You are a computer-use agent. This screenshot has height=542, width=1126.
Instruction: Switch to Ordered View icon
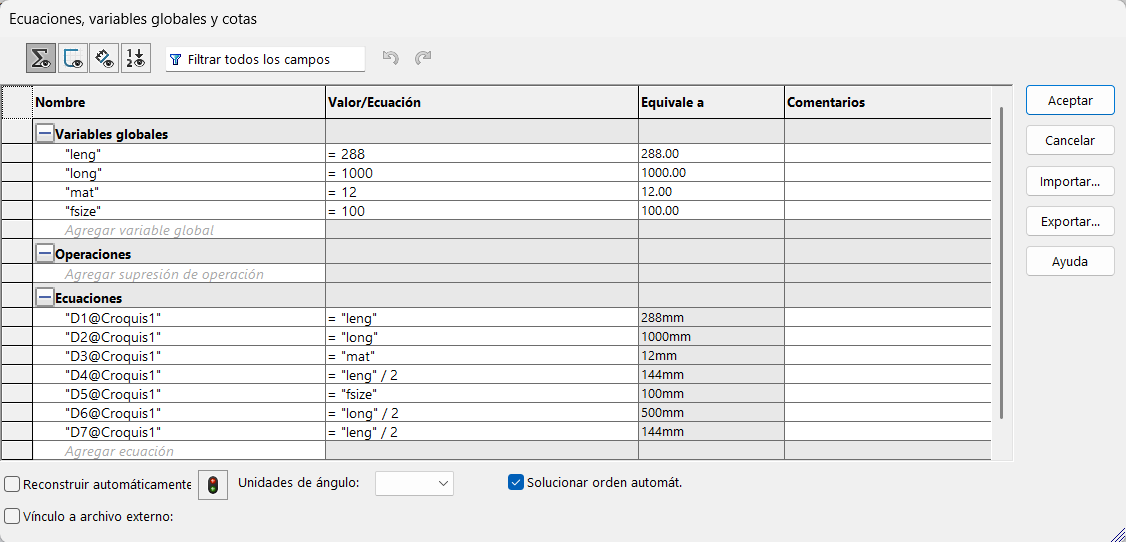click(136, 59)
